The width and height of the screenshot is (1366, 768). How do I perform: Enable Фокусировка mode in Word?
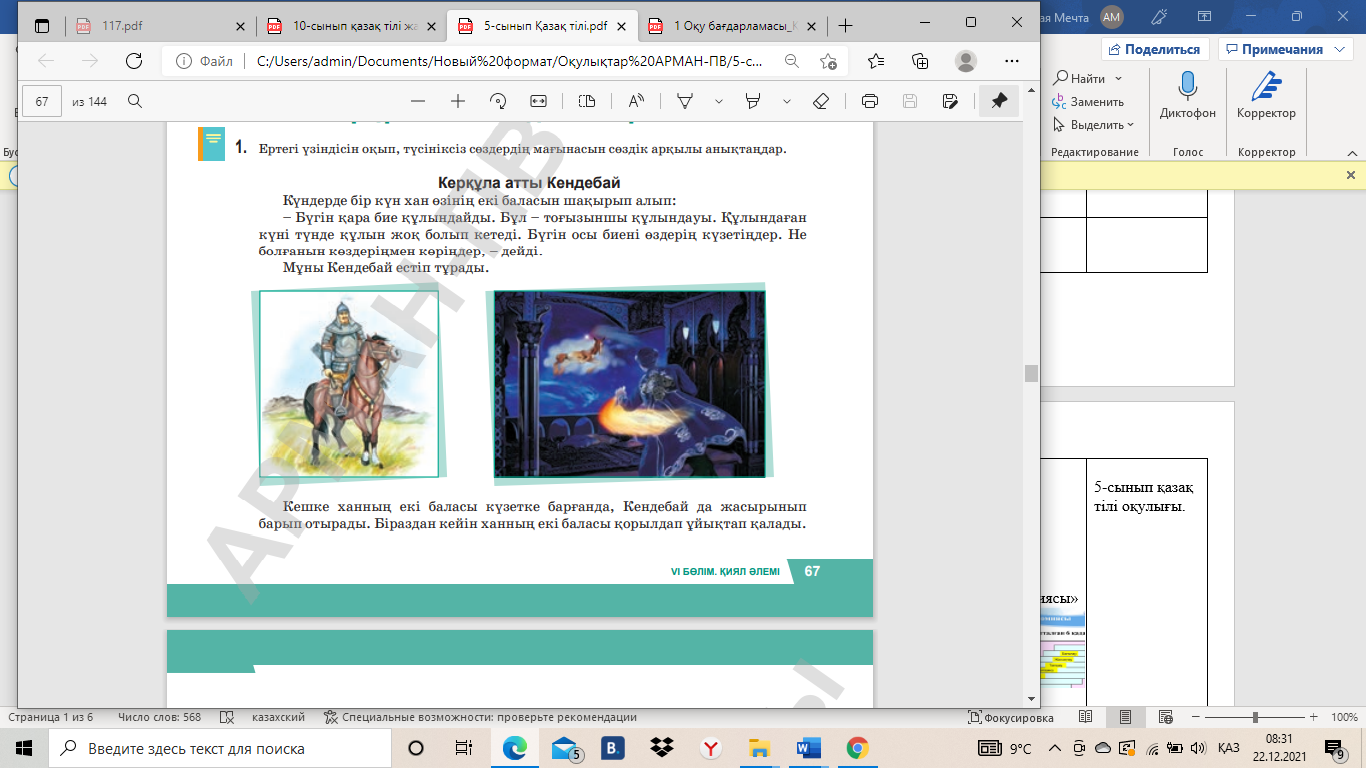(1011, 717)
